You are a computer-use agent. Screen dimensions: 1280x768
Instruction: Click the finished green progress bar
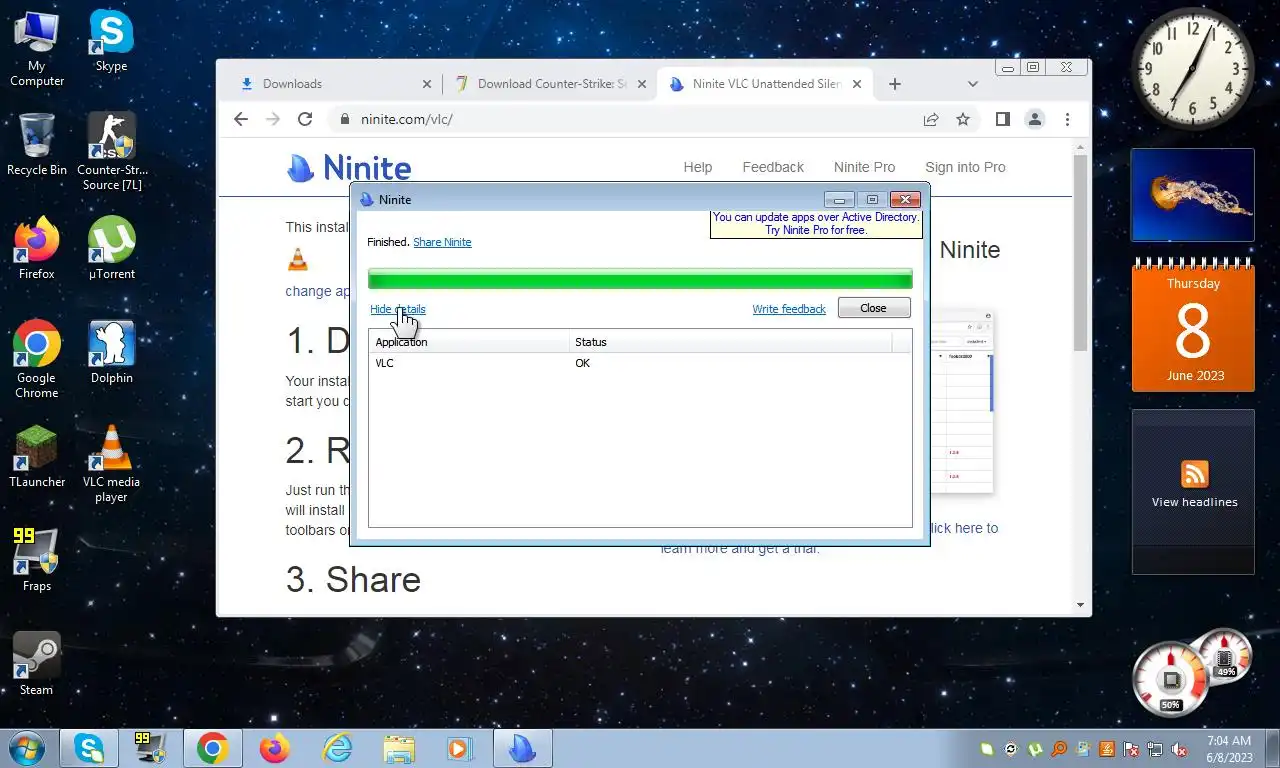(640, 279)
